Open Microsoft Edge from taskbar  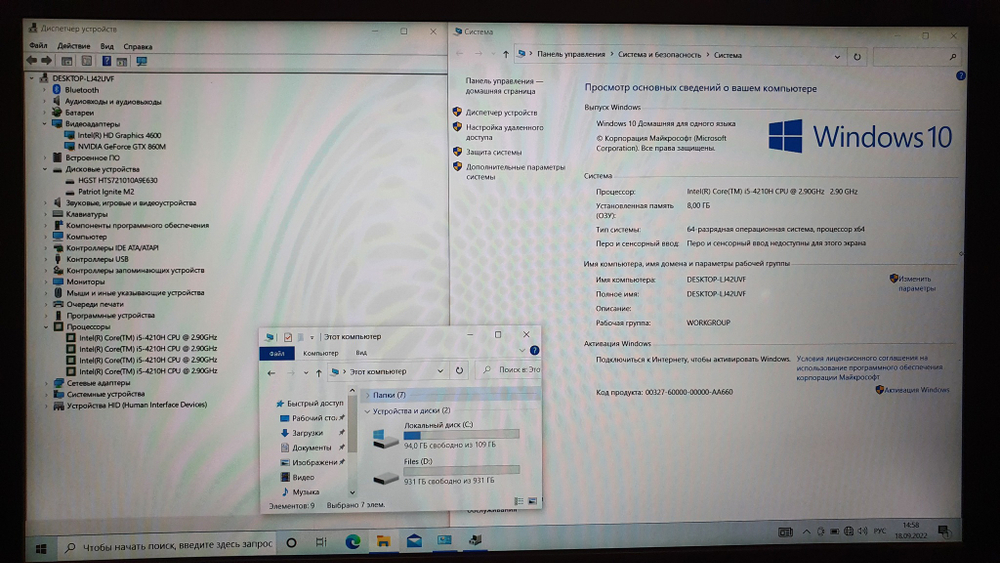(353, 542)
